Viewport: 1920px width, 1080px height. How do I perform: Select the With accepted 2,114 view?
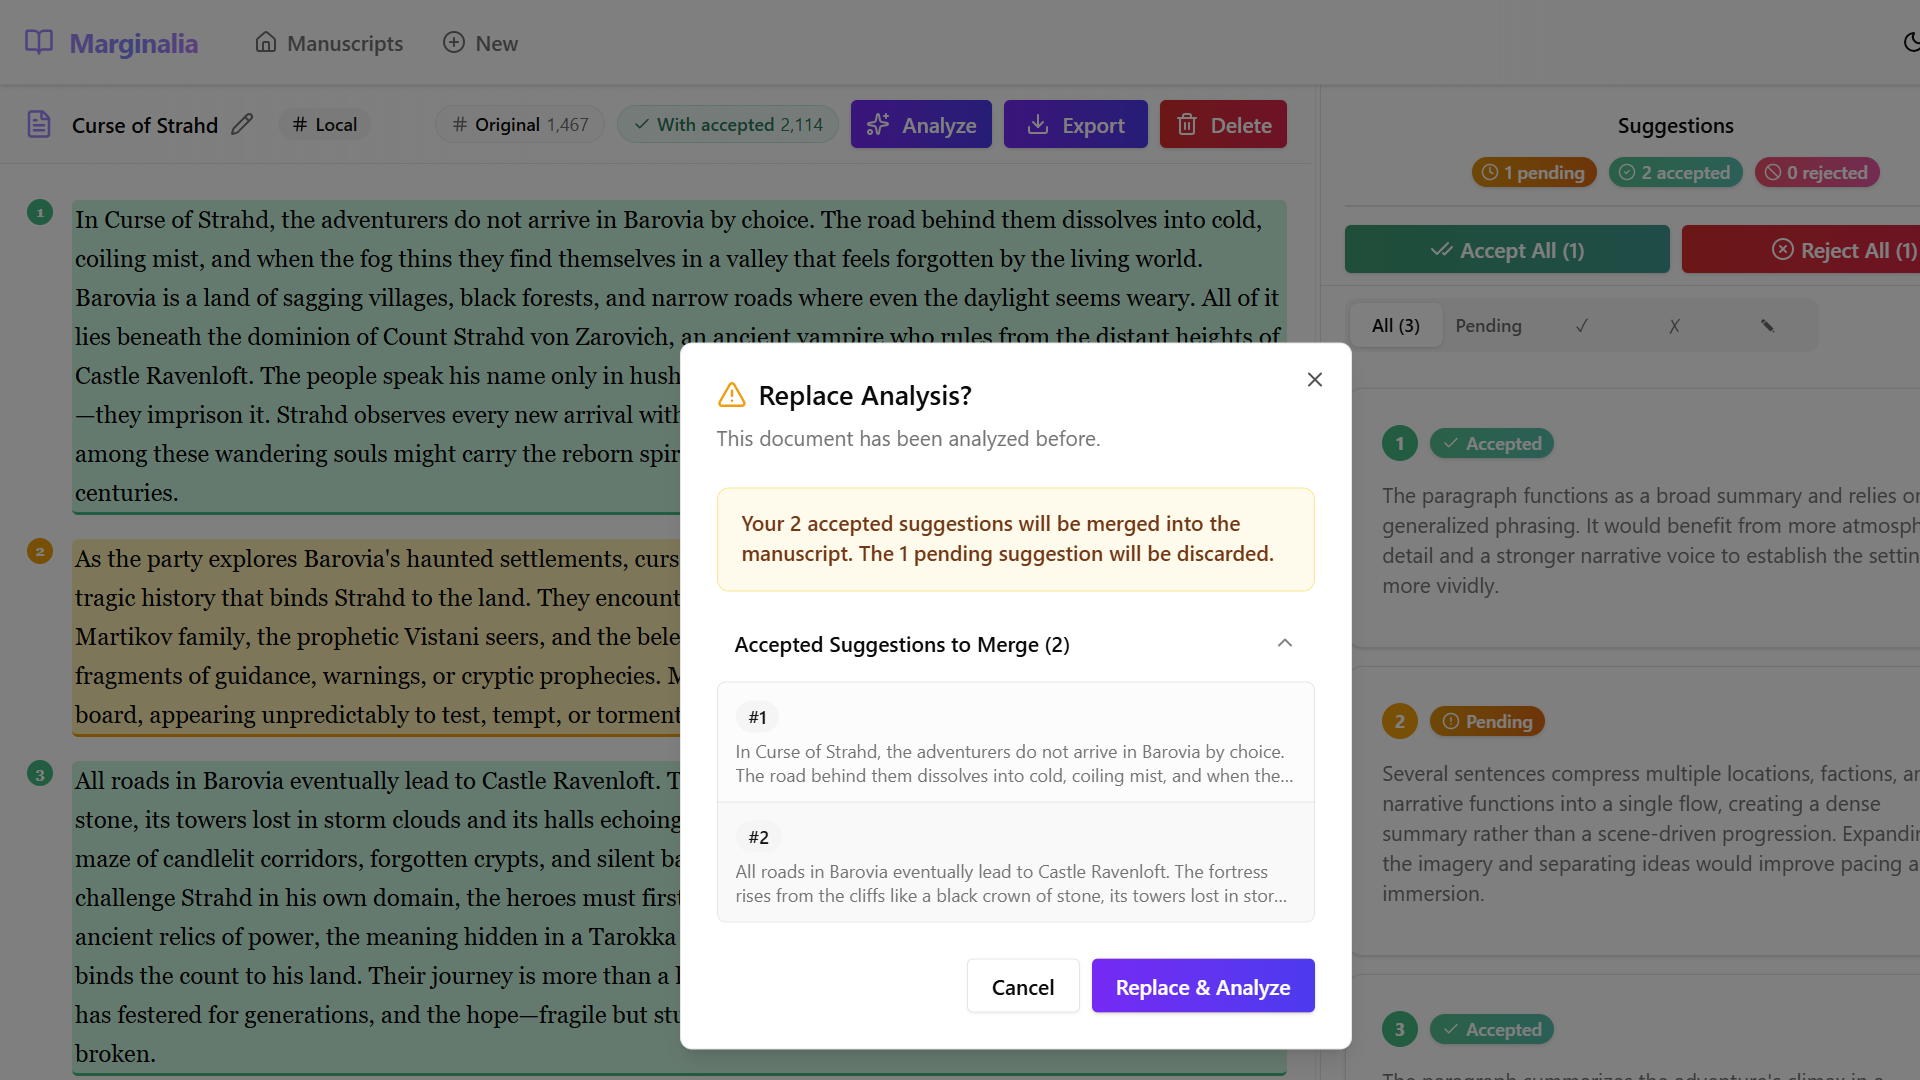pyautogui.click(x=728, y=125)
